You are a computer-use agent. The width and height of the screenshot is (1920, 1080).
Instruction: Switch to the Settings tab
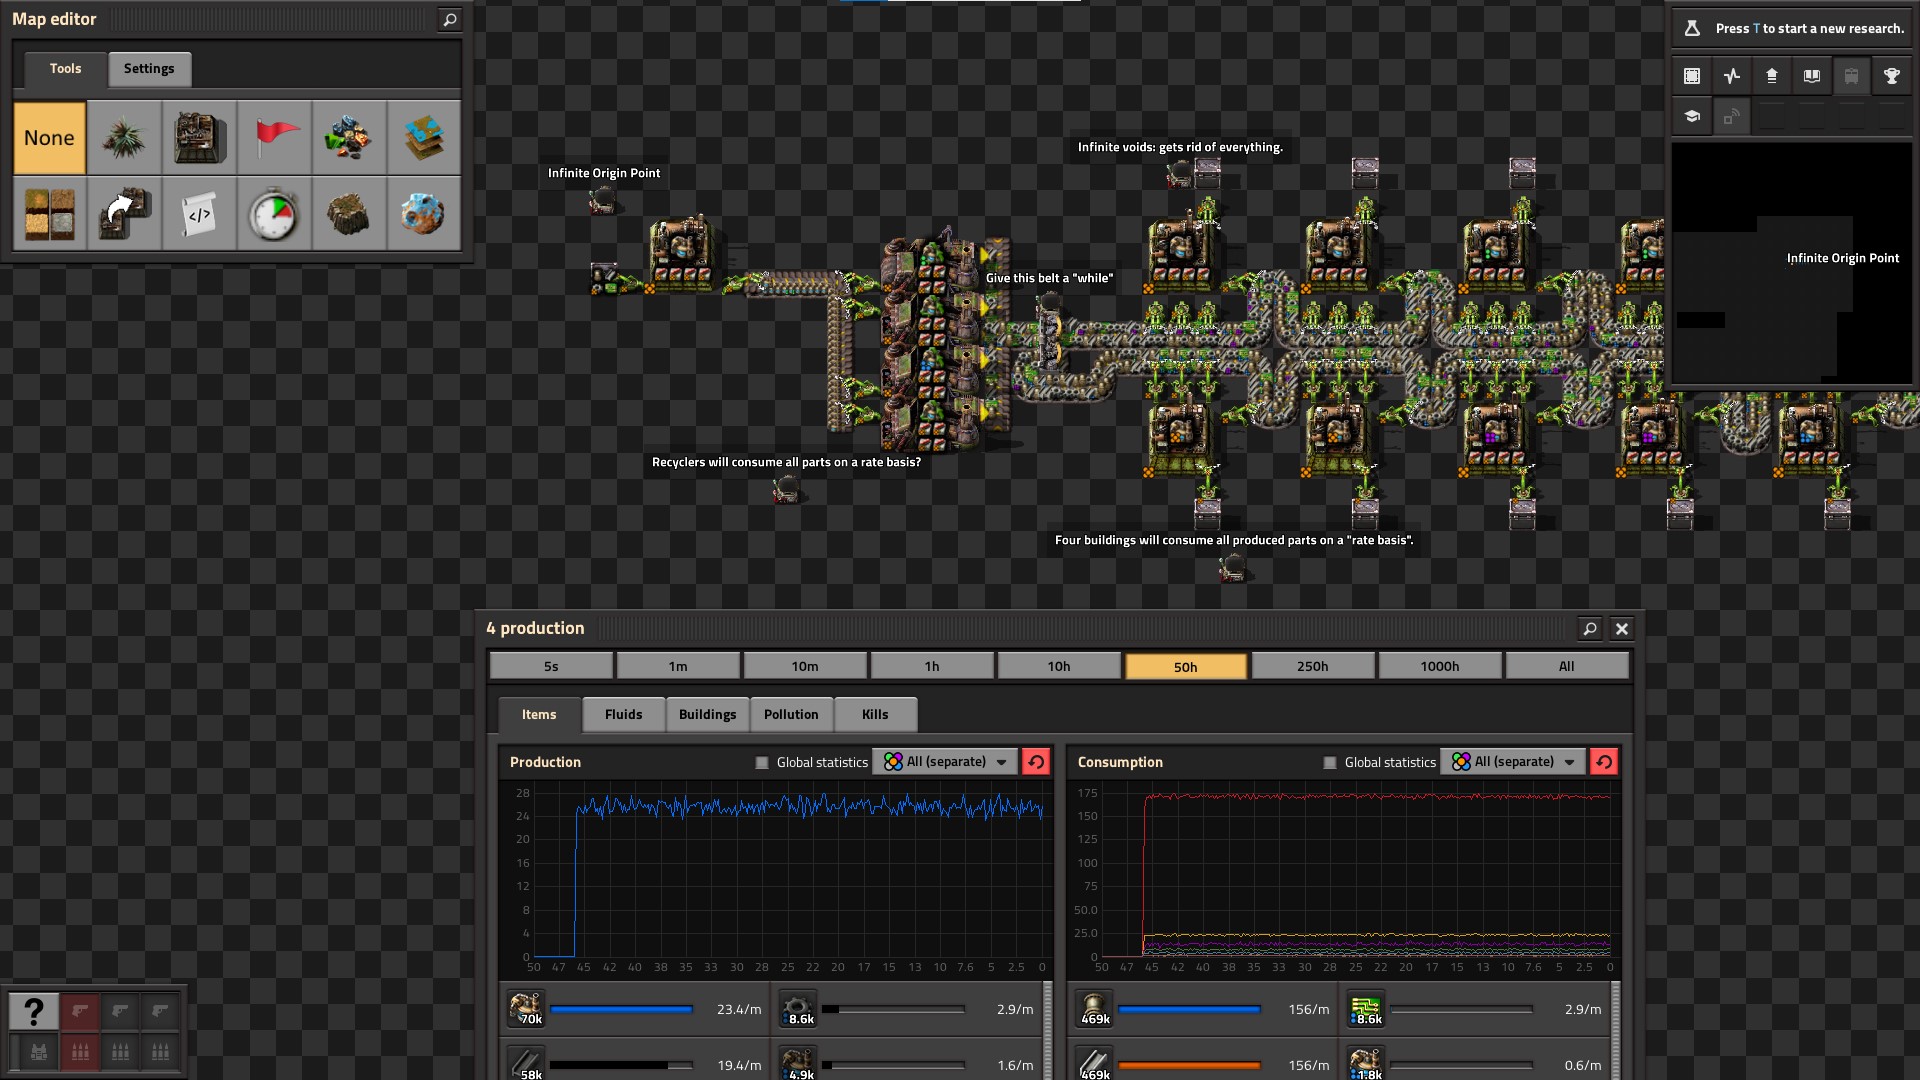pyautogui.click(x=149, y=68)
